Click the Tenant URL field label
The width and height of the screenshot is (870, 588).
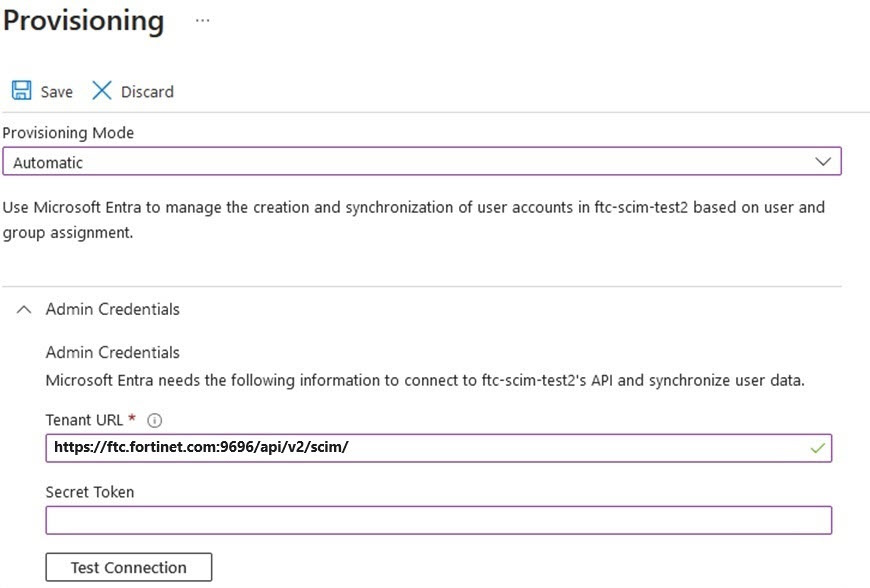coord(85,421)
